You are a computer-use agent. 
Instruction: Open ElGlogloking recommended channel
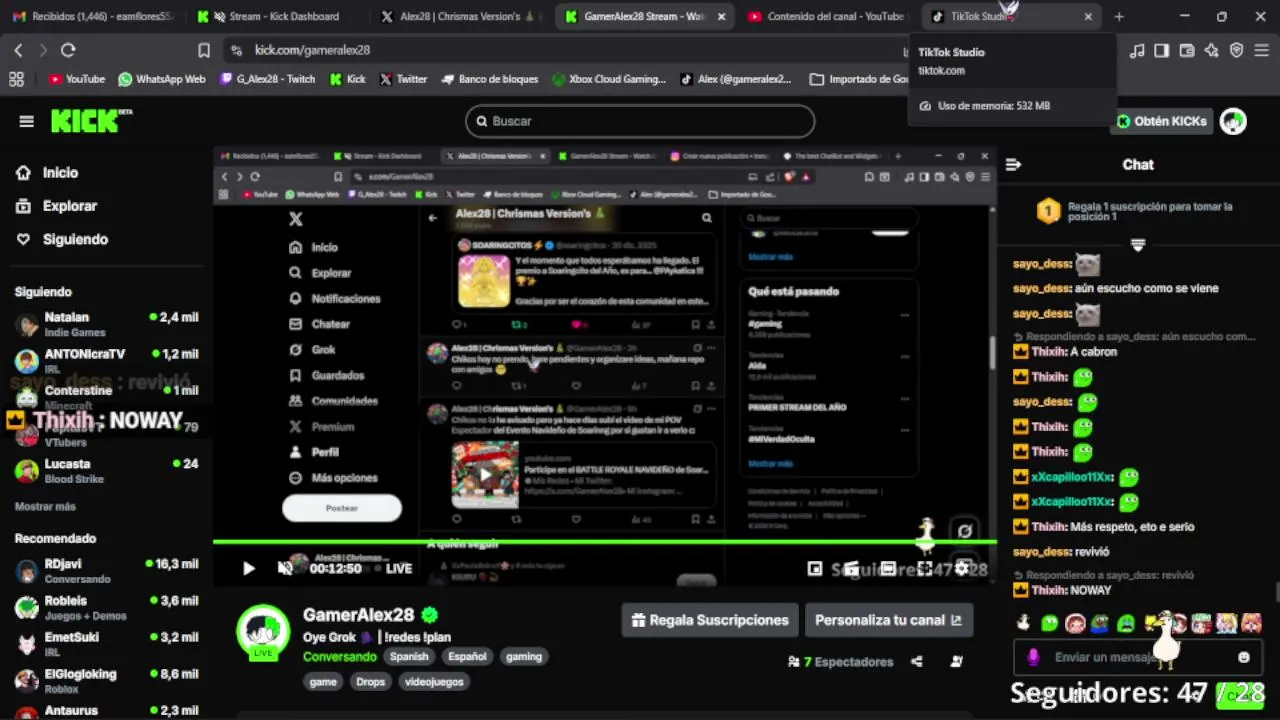coord(106,680)
